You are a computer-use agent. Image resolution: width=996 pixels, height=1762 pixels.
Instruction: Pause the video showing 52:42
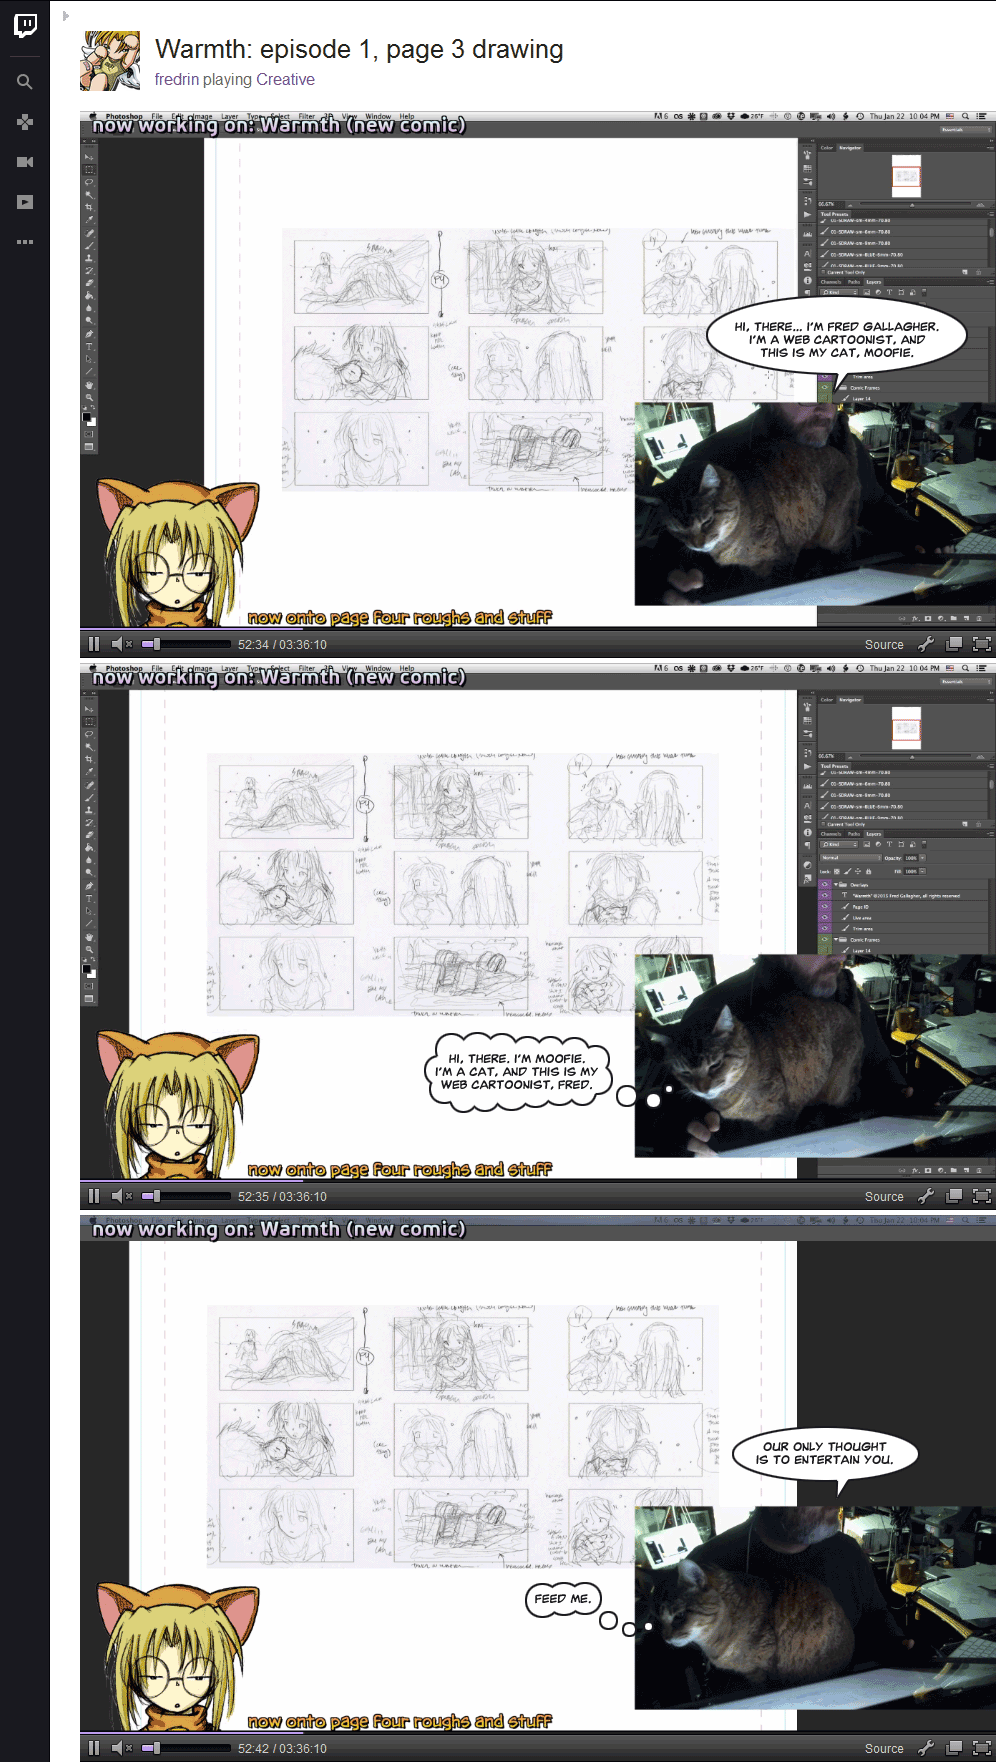pos(94,1748)
